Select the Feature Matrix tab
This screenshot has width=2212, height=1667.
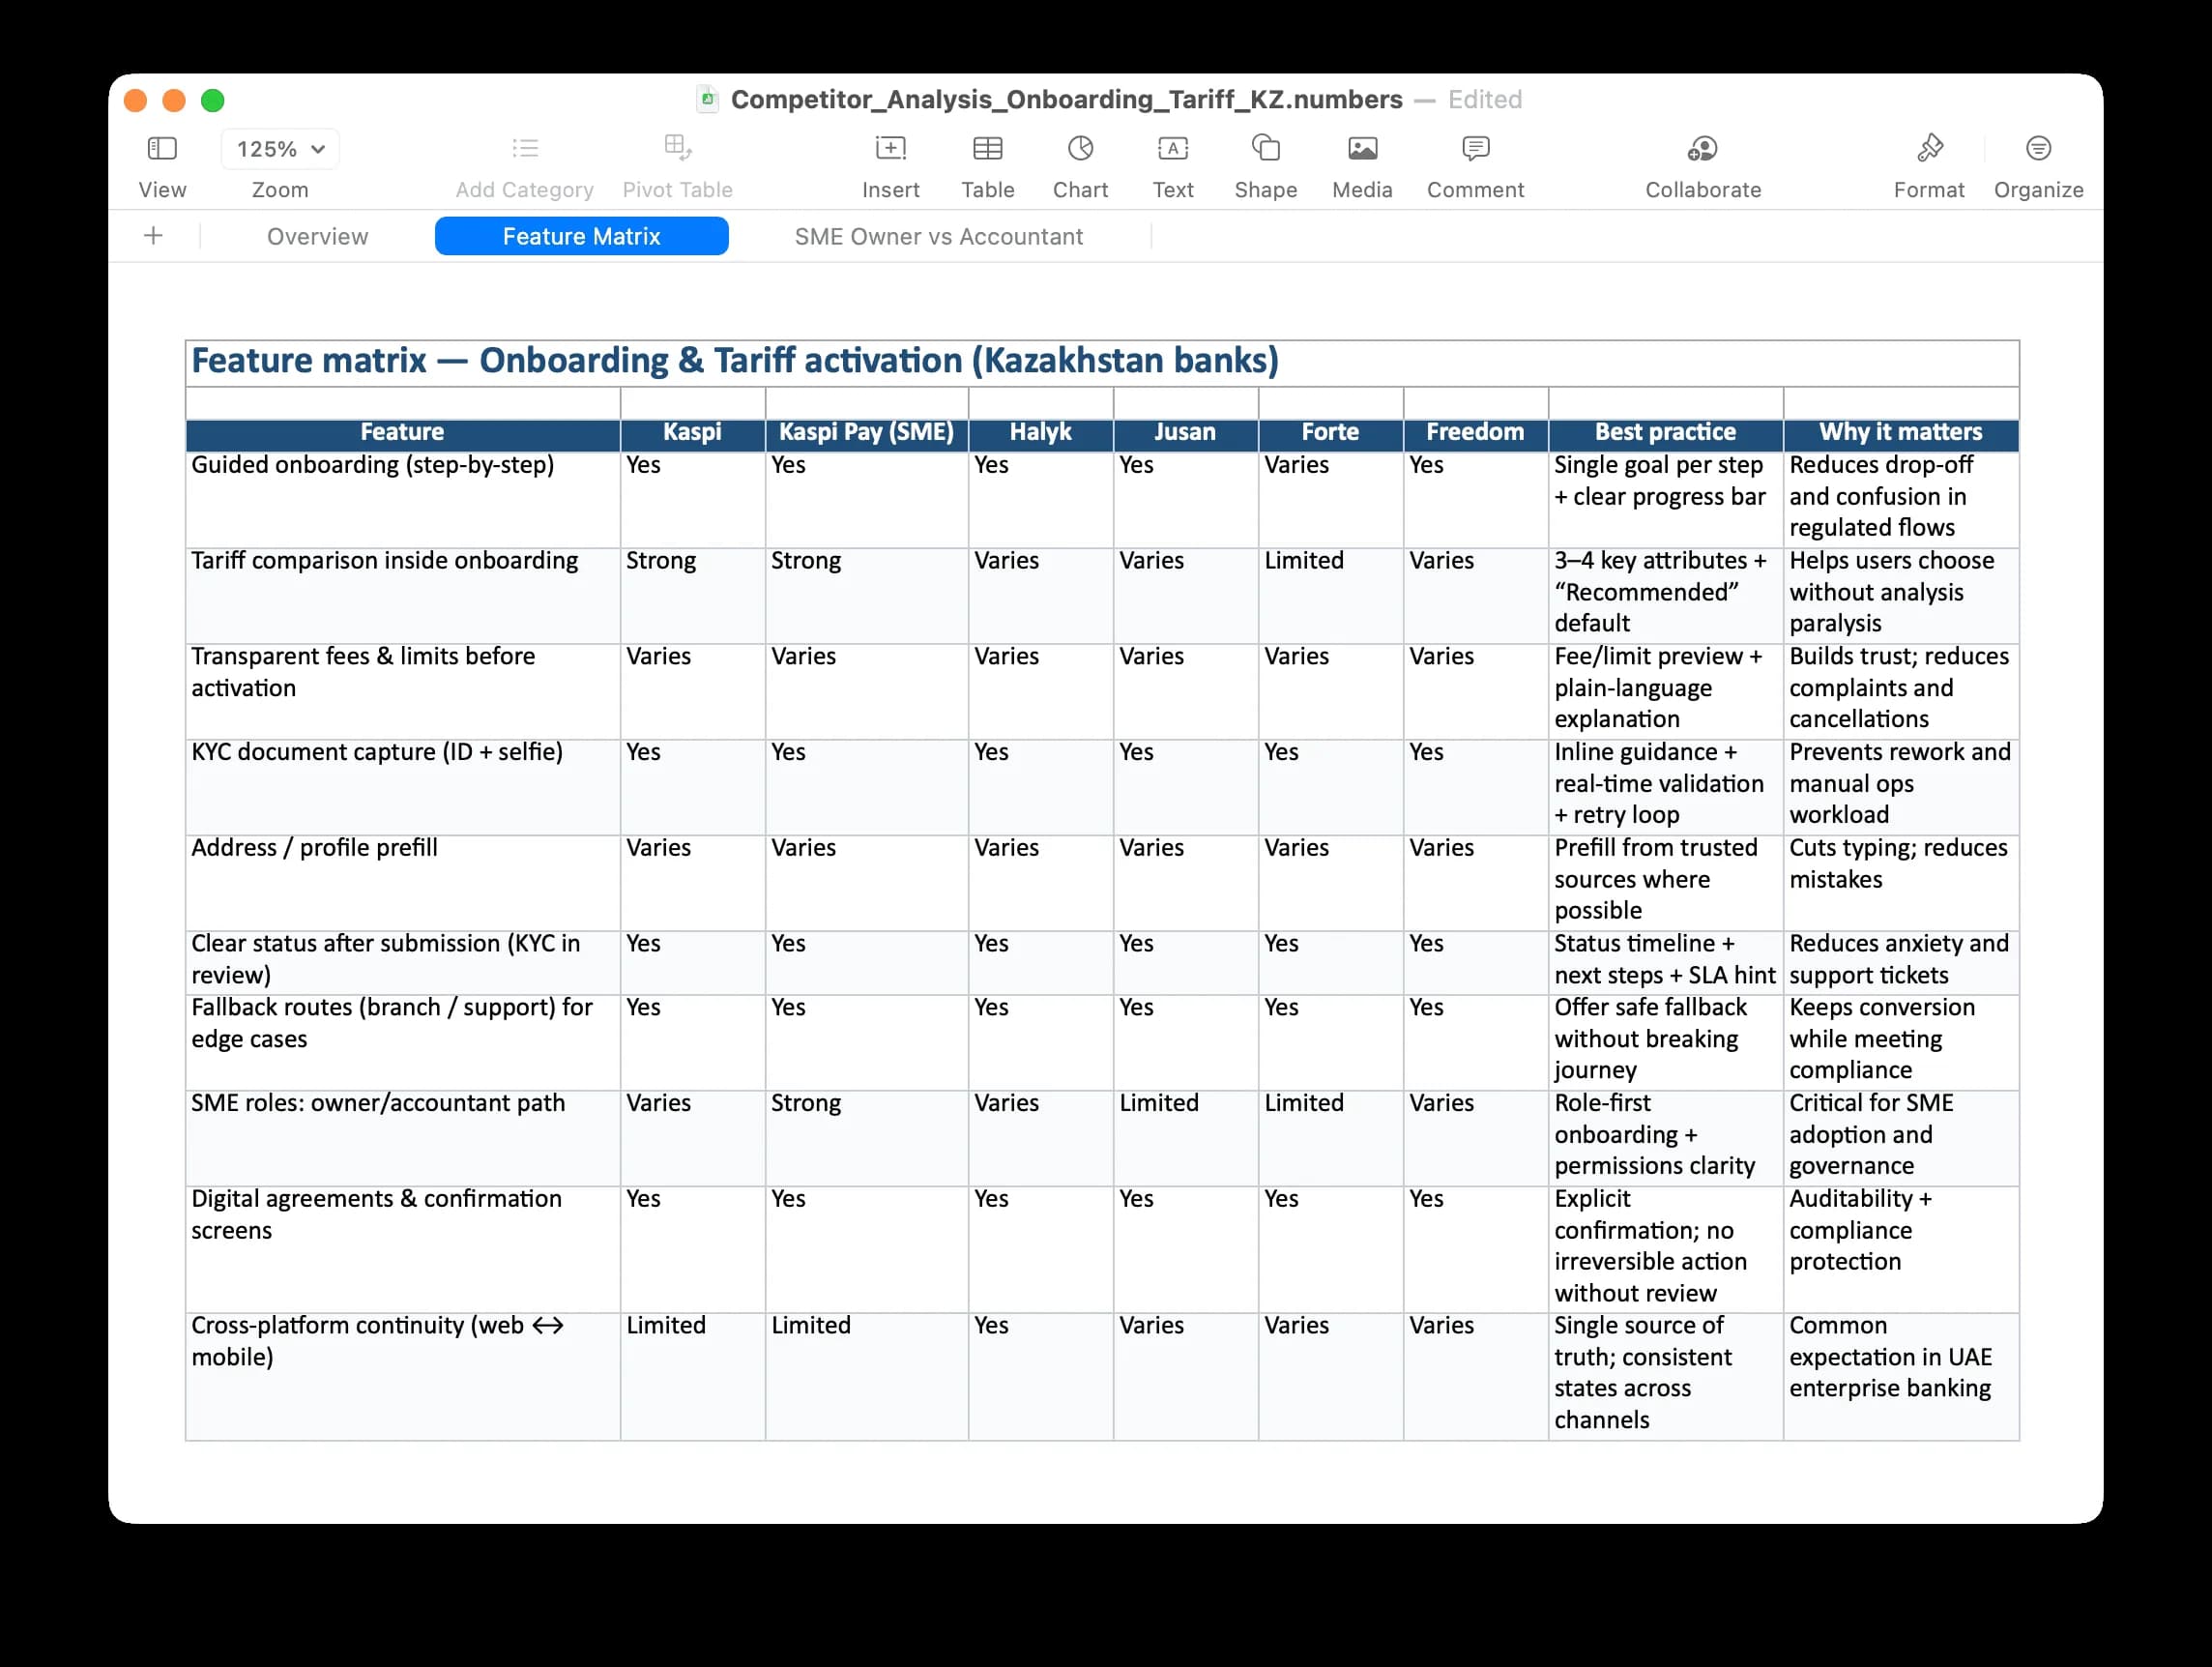581,236
